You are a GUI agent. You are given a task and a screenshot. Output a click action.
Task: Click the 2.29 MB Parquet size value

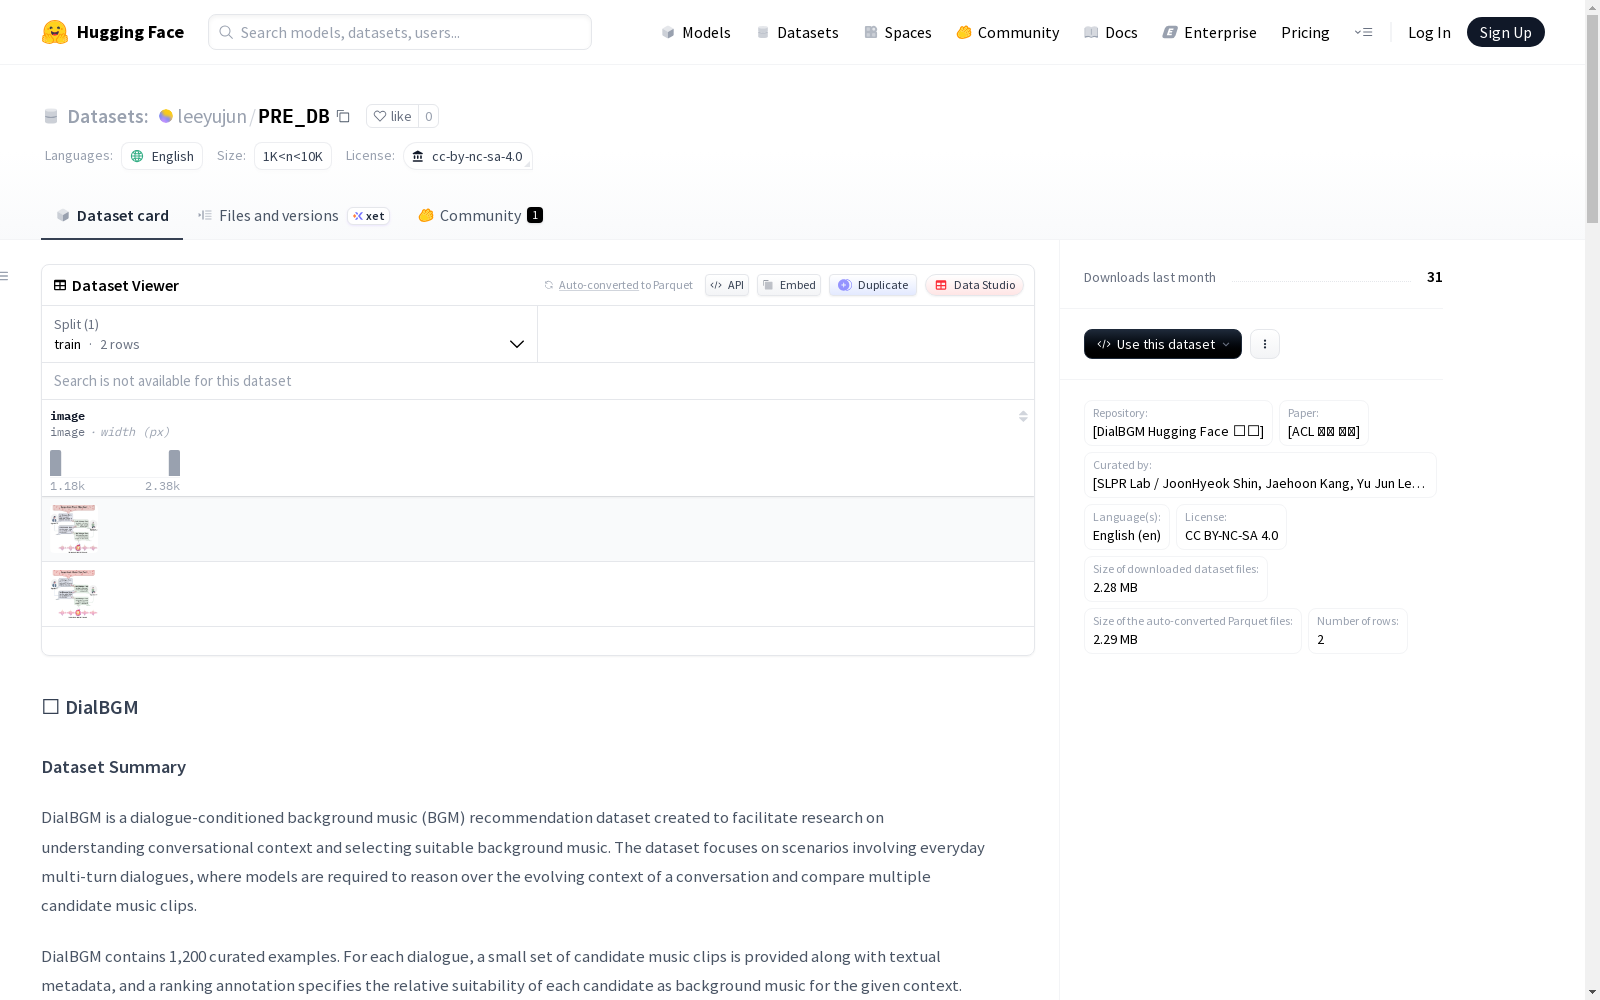click(x=1115, y=639)
